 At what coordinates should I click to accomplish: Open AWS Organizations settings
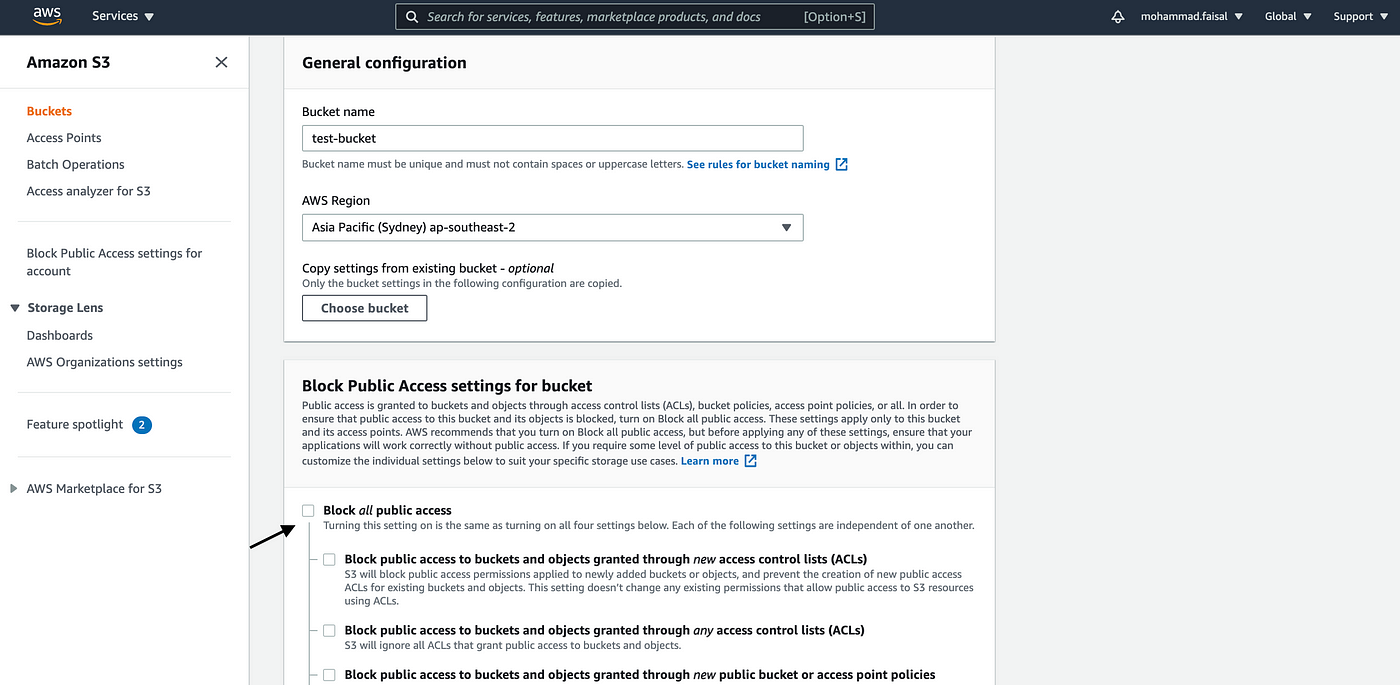[x=105, y=362]
